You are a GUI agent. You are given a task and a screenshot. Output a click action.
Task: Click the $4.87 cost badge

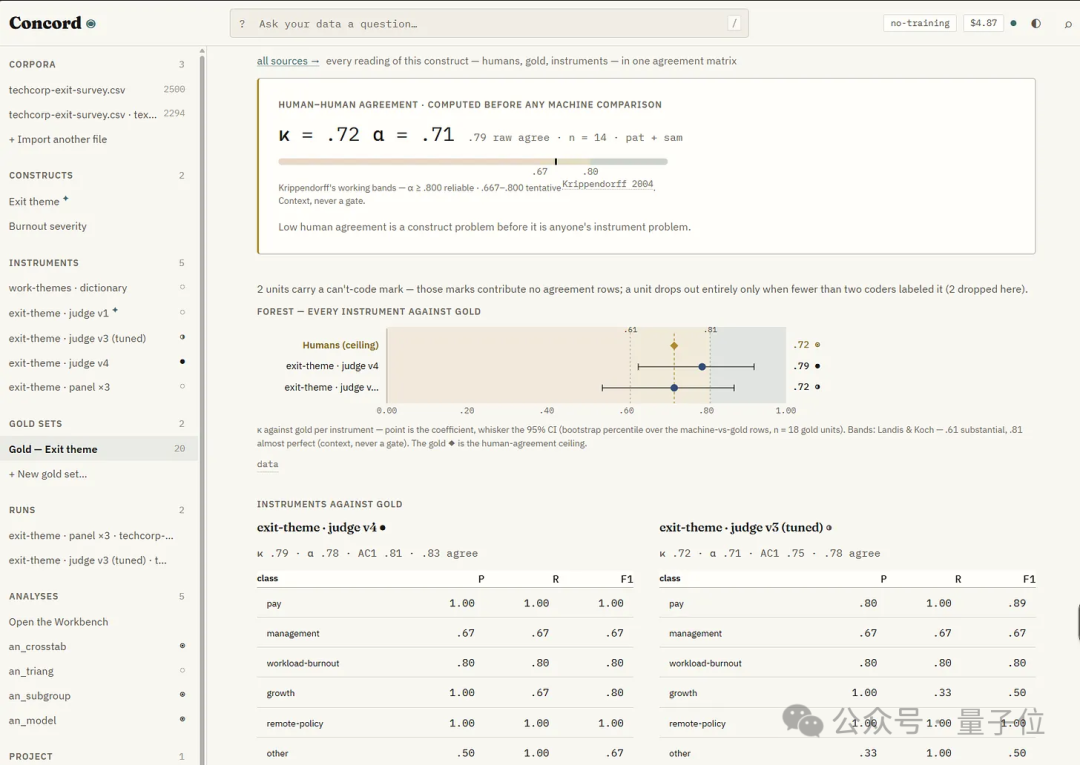point(983,23)
